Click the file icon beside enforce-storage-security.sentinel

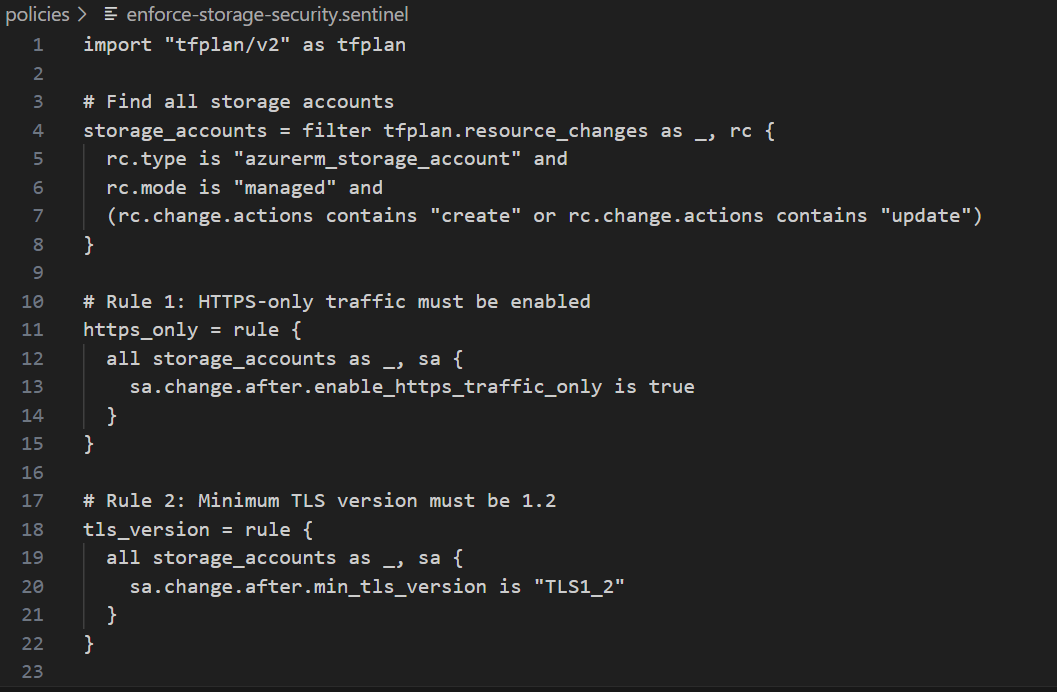pyautogui.click(x=111, y=15)
